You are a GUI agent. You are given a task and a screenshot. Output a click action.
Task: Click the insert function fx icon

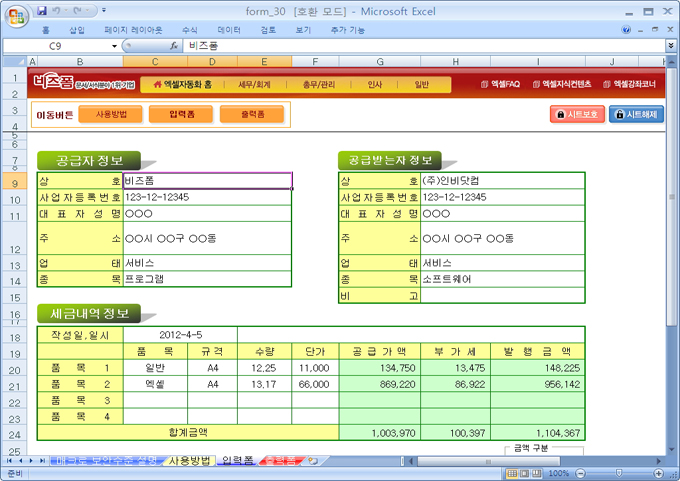[x=174, y=46]
